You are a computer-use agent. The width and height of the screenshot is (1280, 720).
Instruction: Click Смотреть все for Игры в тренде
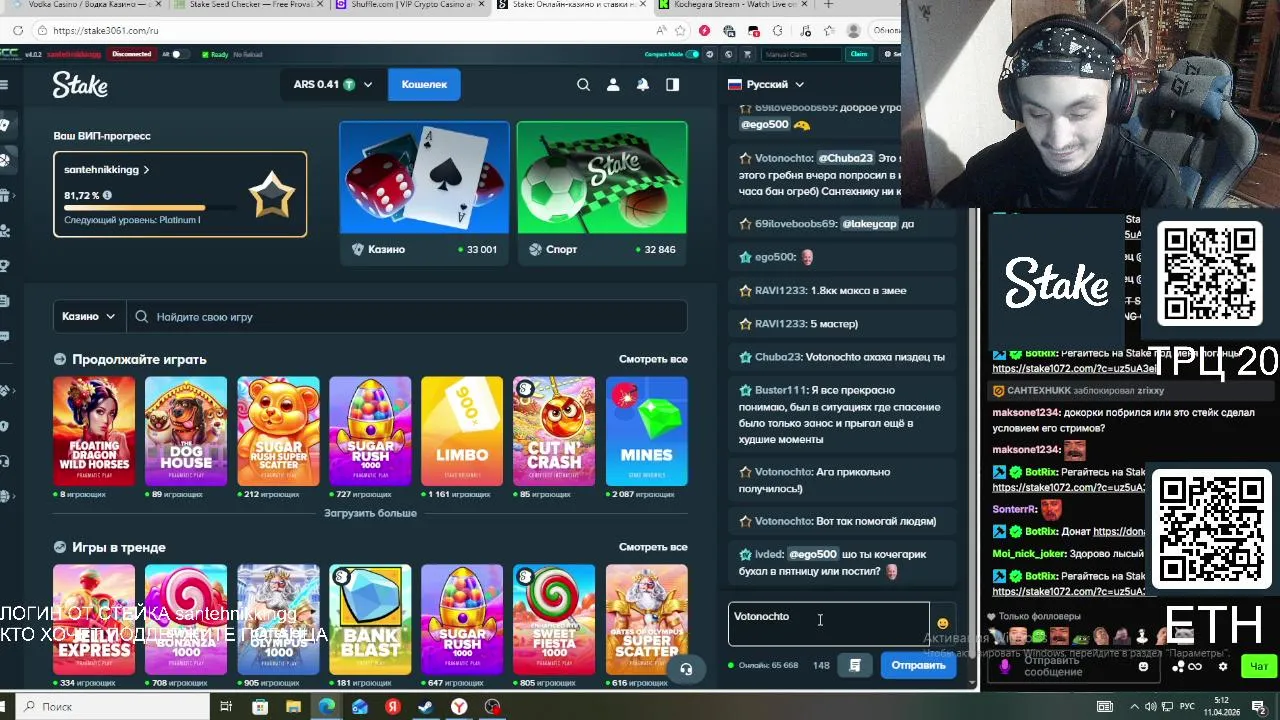(653, 547)
